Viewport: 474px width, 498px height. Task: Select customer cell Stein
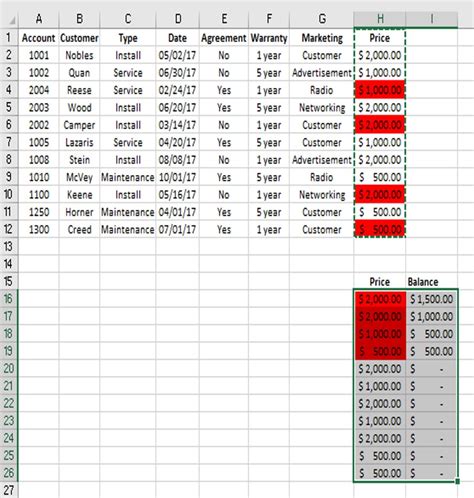pos(79,160)
